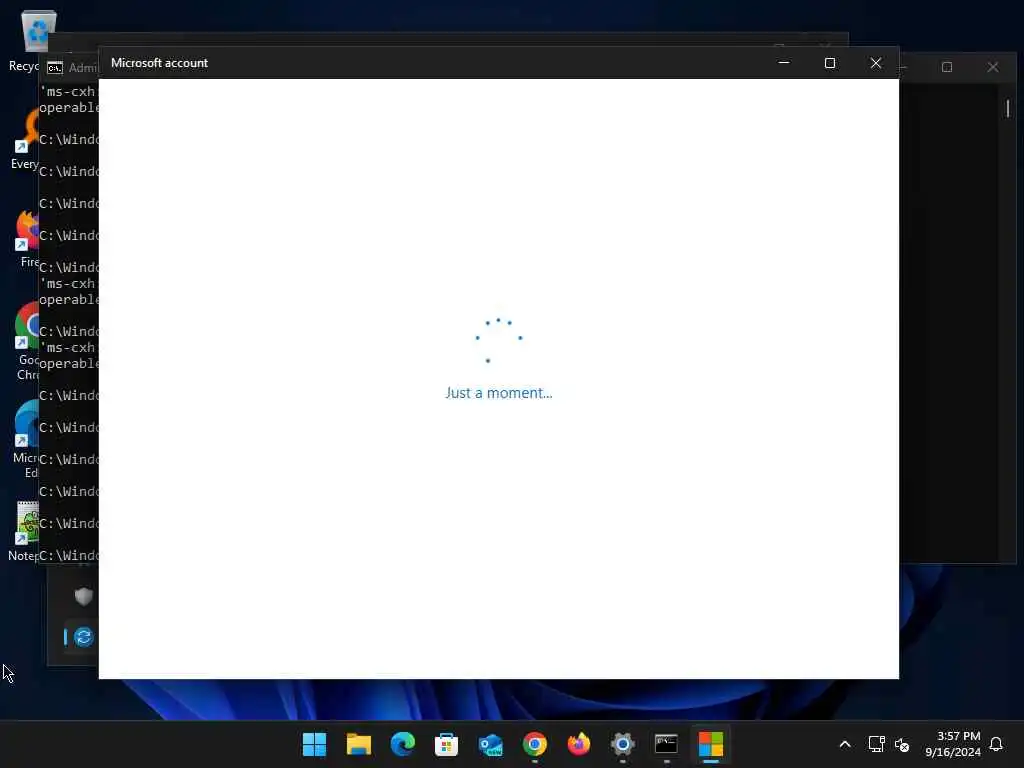Maximize the Command Prompt window behind
This screenshot has height=768, width=1024.
tap(947, 67)
